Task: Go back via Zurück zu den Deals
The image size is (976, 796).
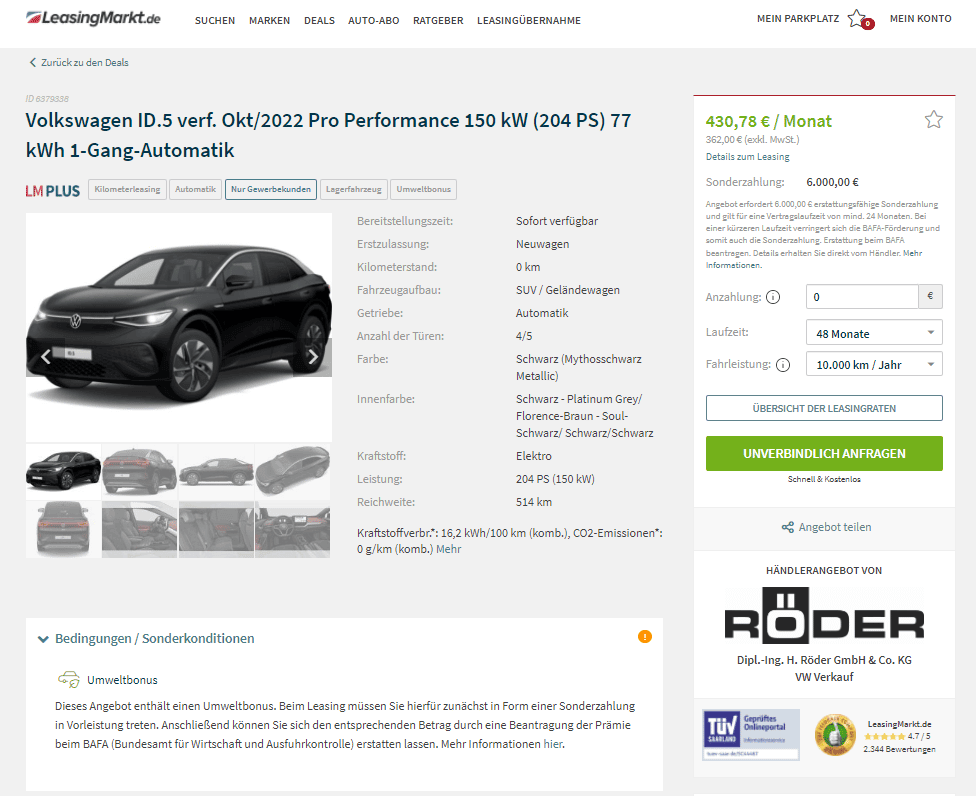Action: (85, 62)
